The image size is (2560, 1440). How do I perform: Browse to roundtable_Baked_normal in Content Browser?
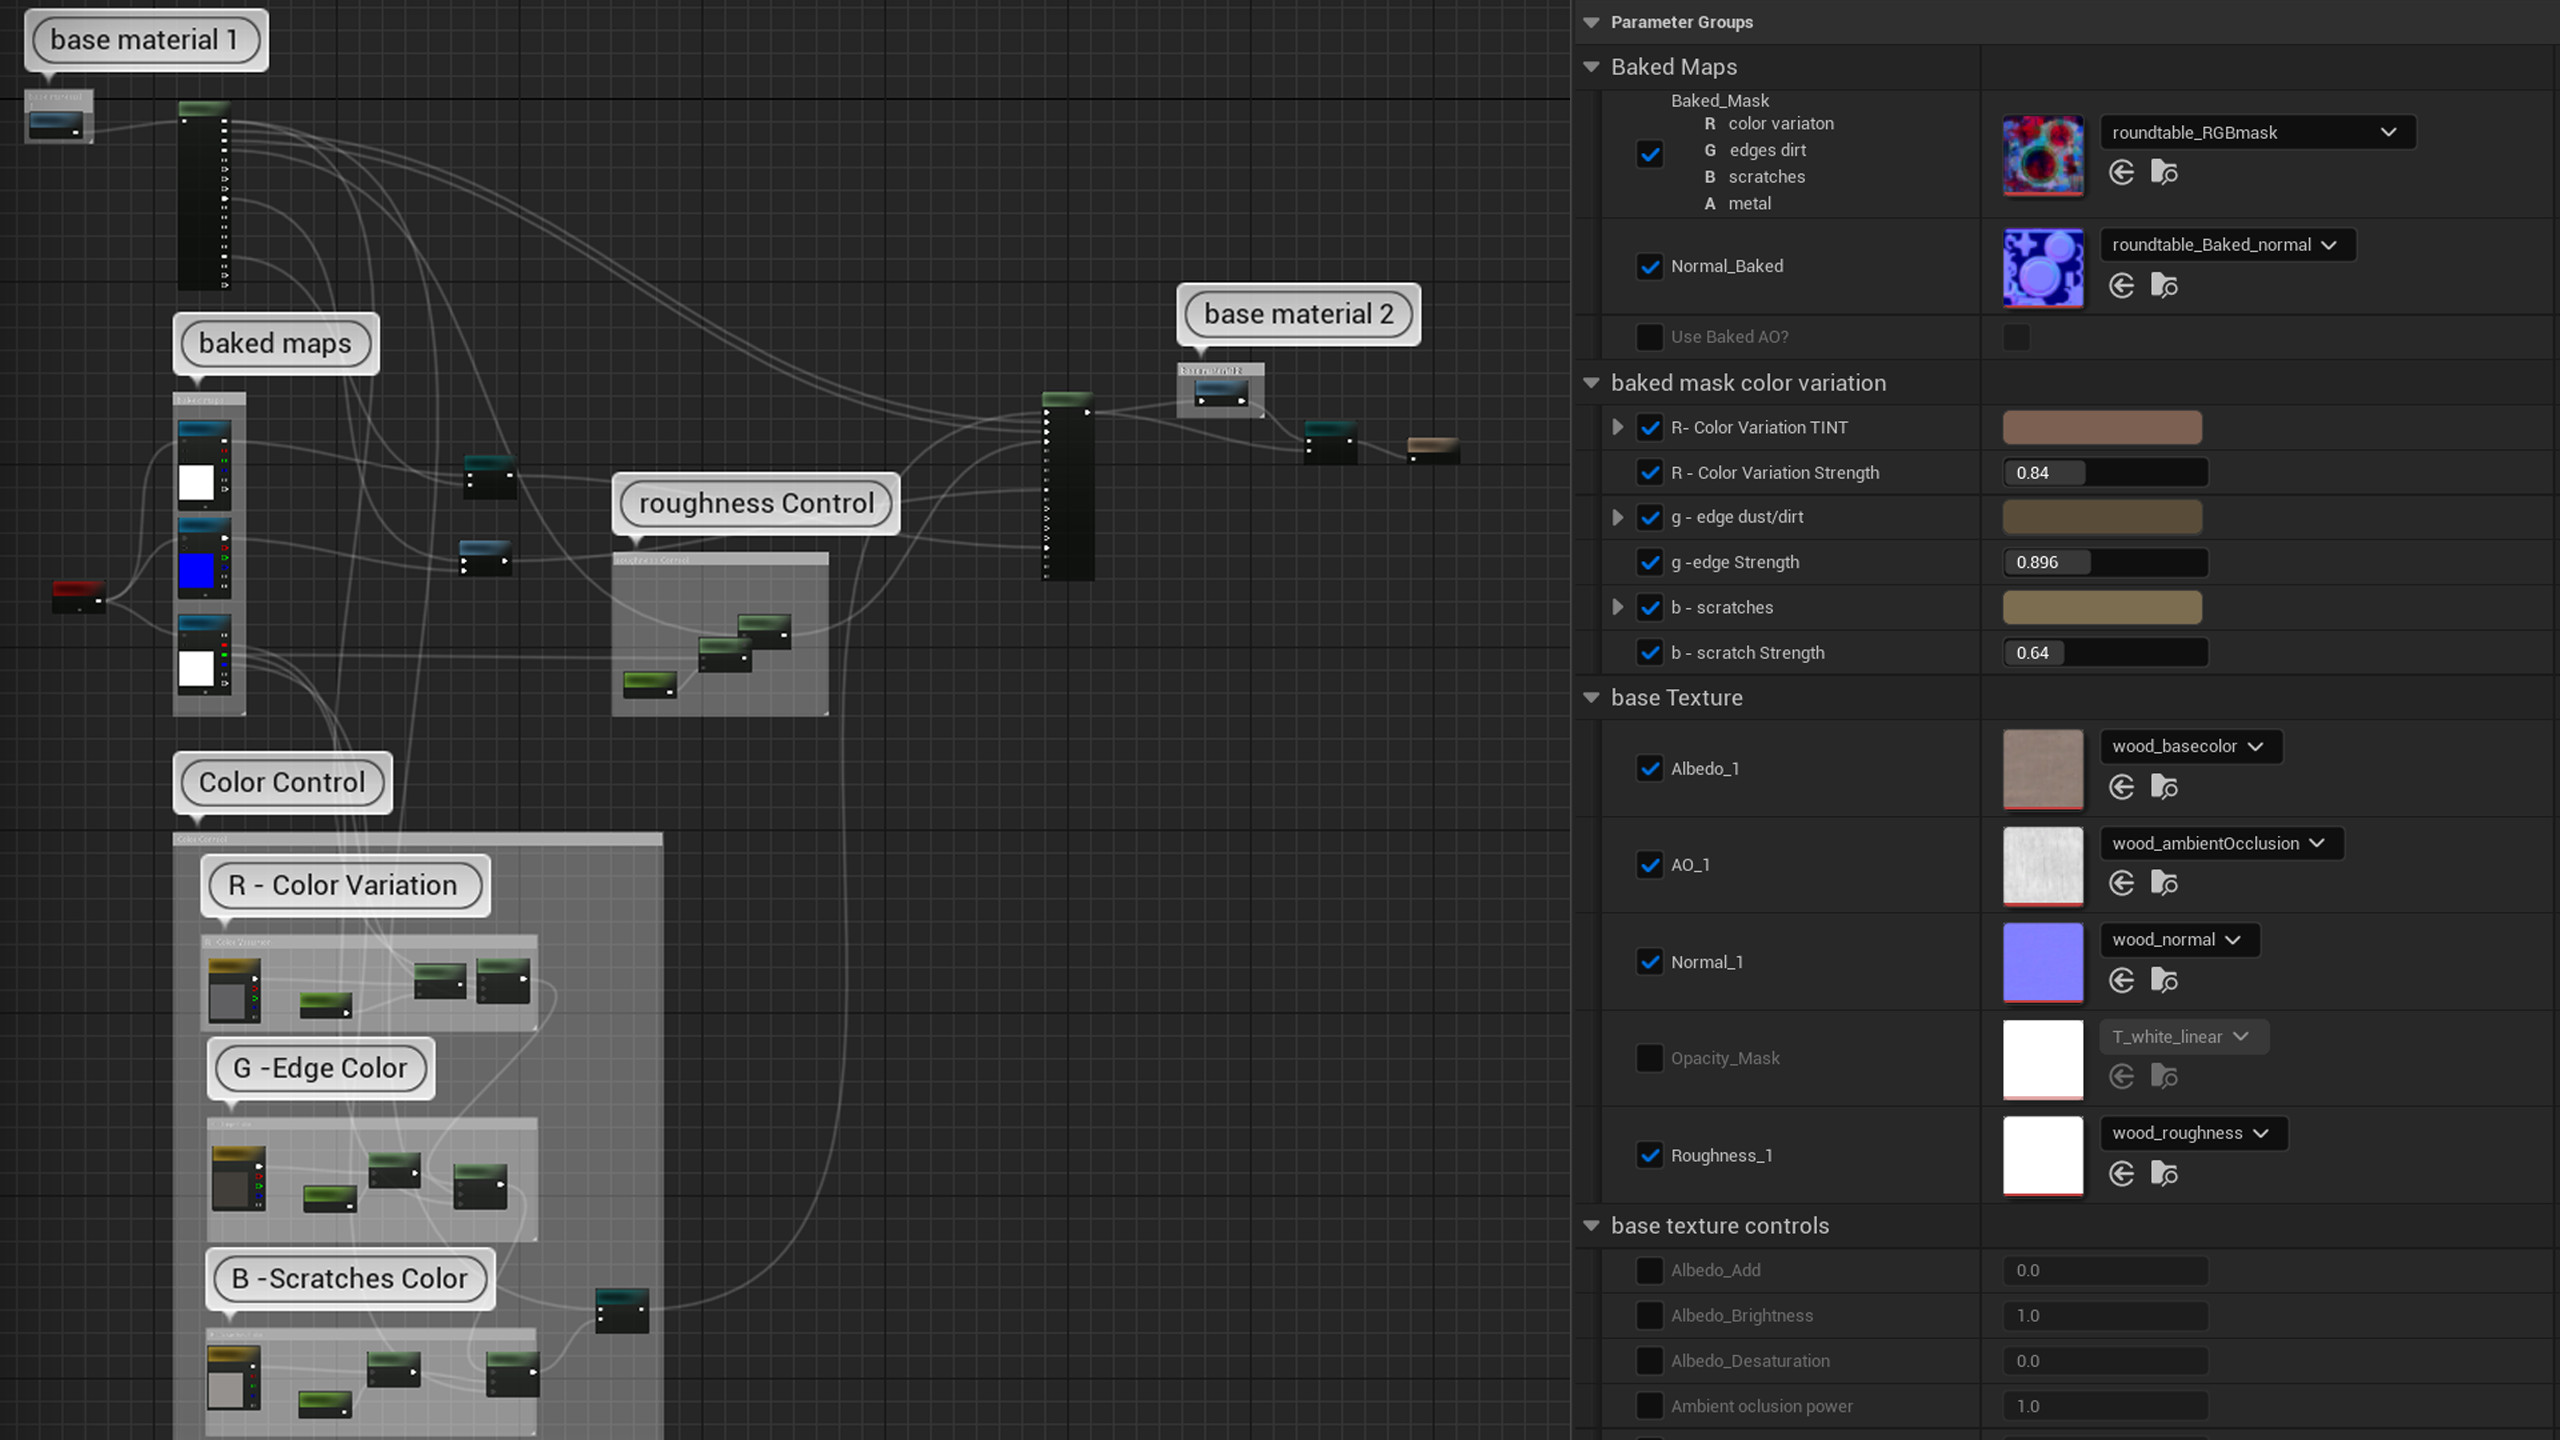coord(2166,285)
